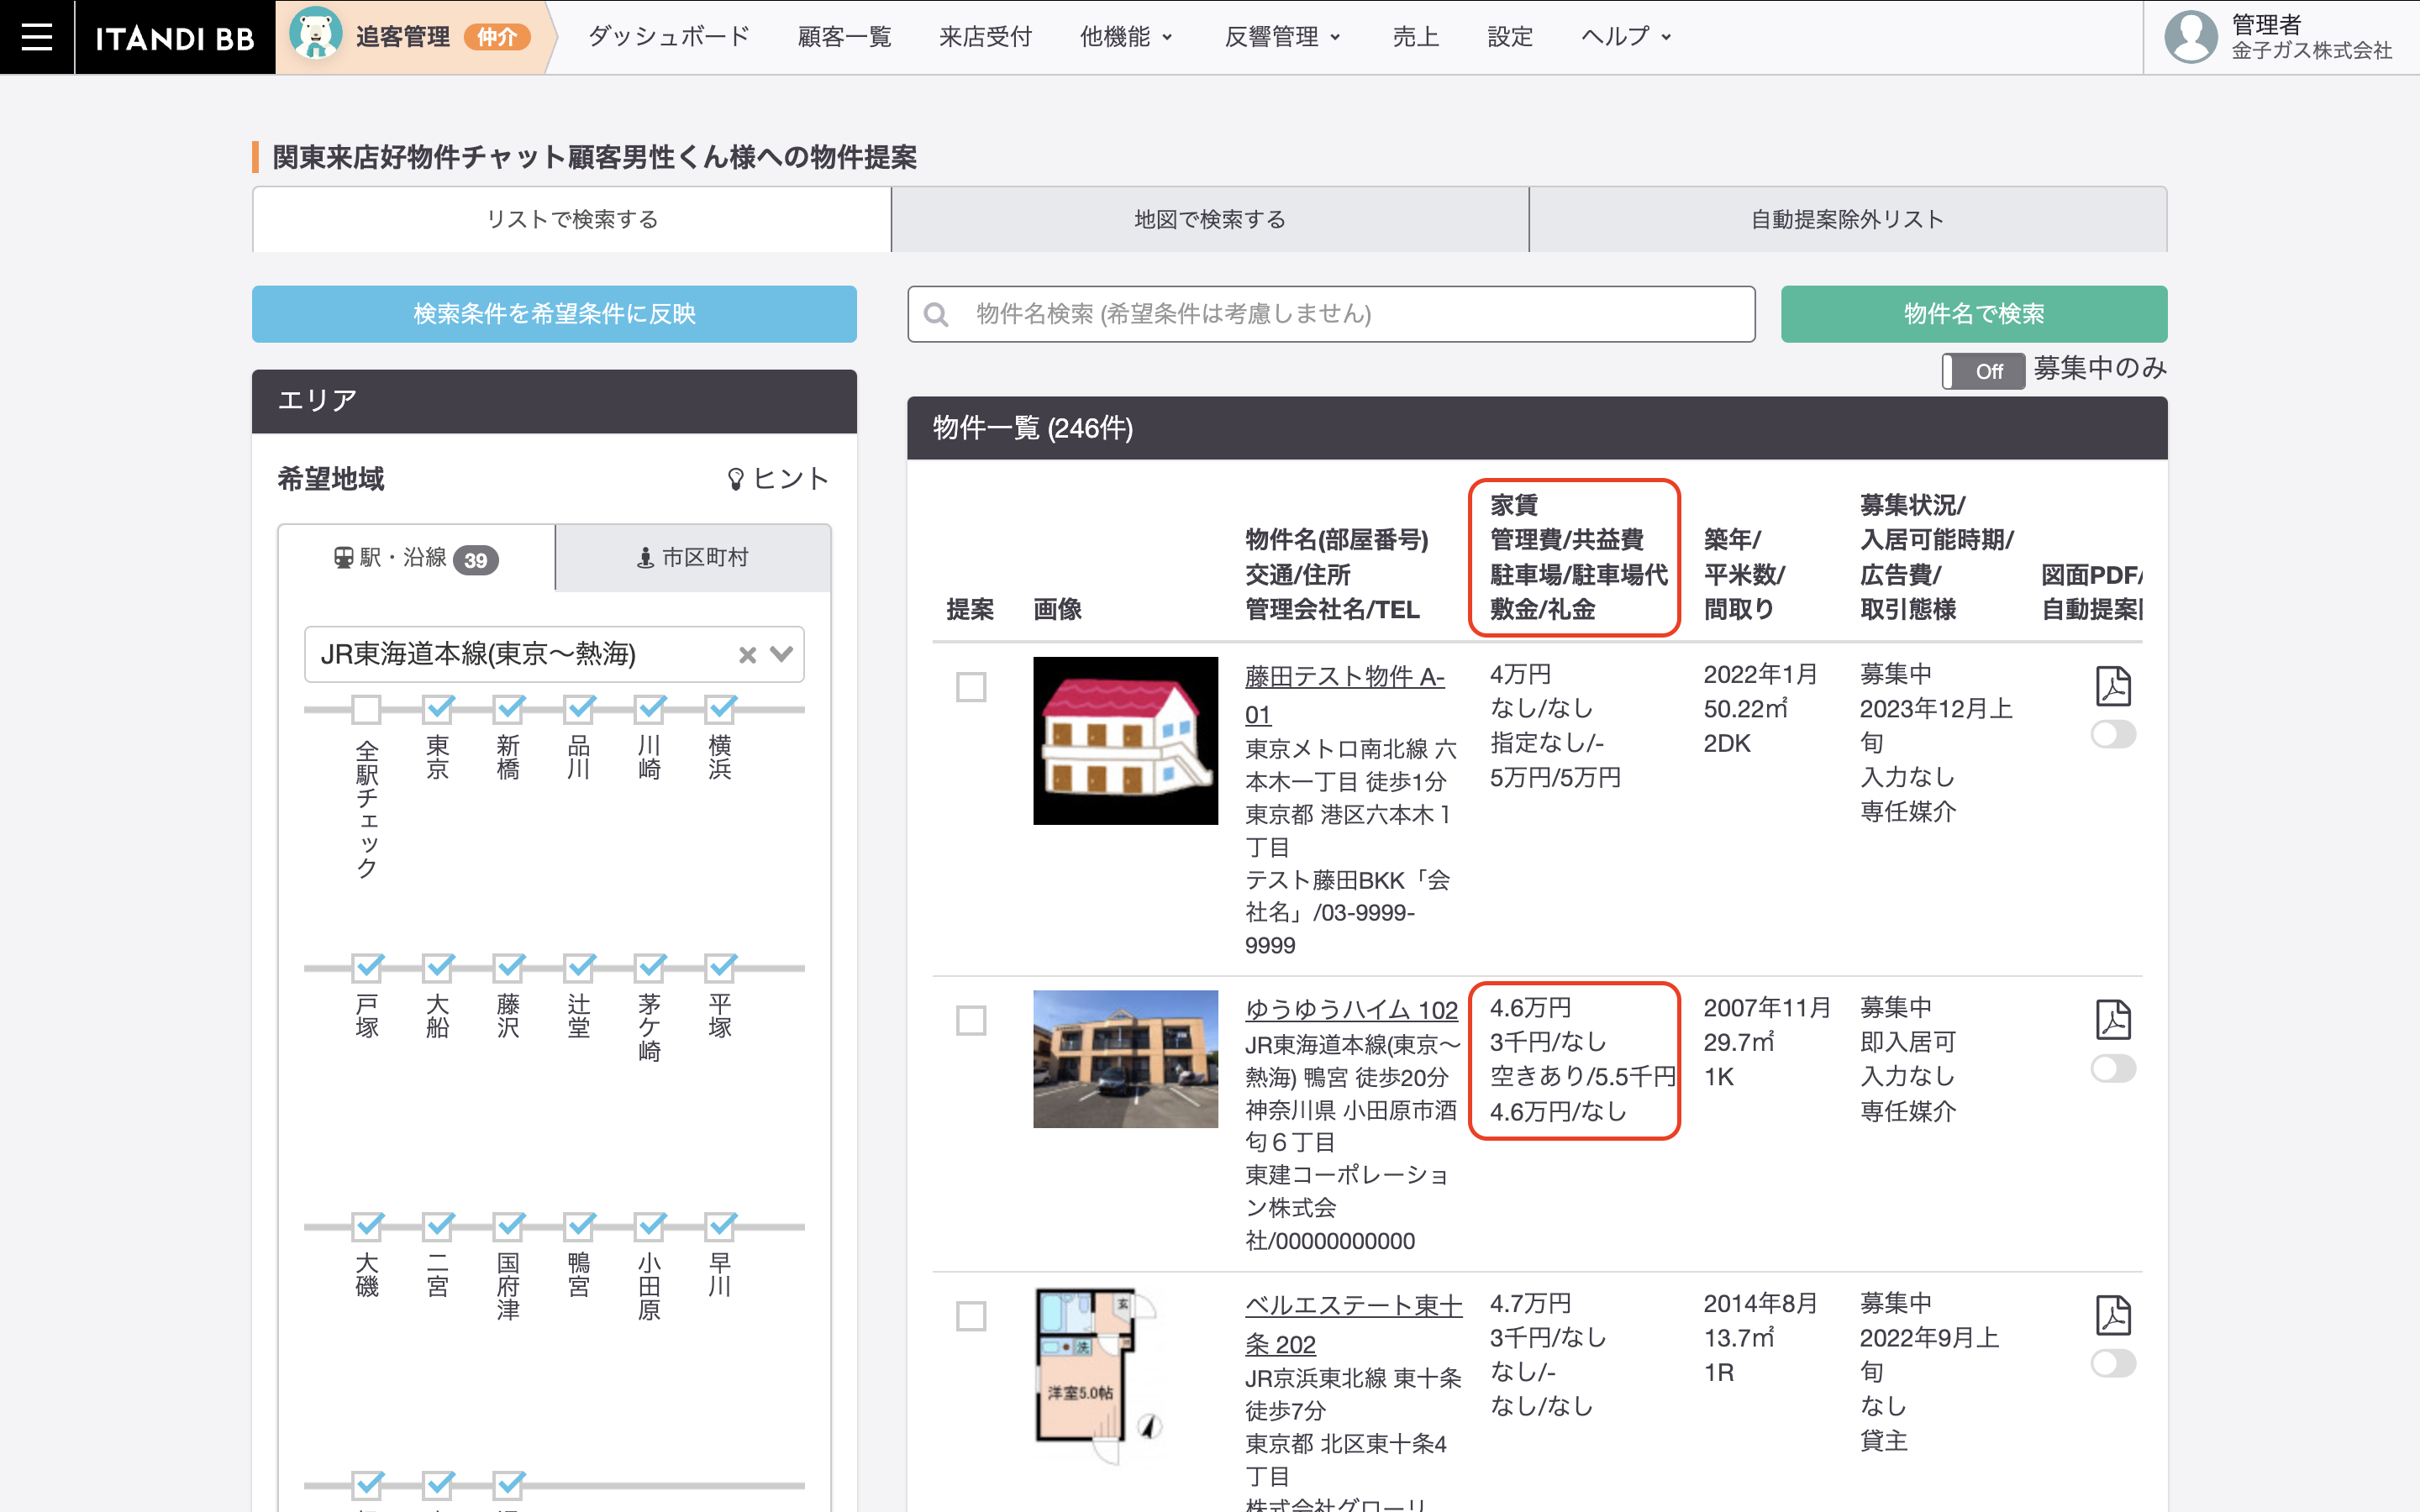The width and height of the screenshot is (2420, 1512).
Task: Open ベルエステート東十条 202 property link
Action: (x=1353, y=1324)
